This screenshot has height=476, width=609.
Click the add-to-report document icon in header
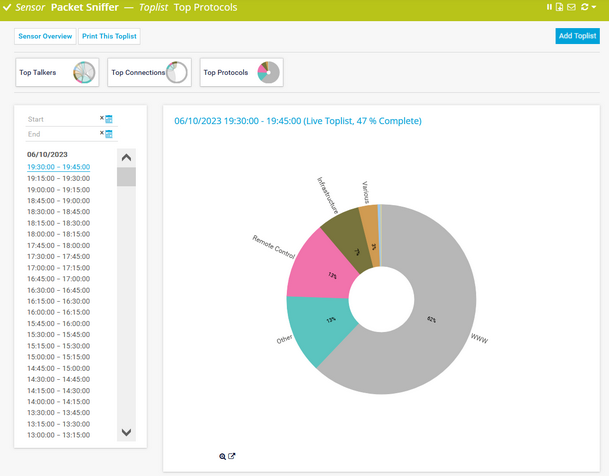coord(559,7)
